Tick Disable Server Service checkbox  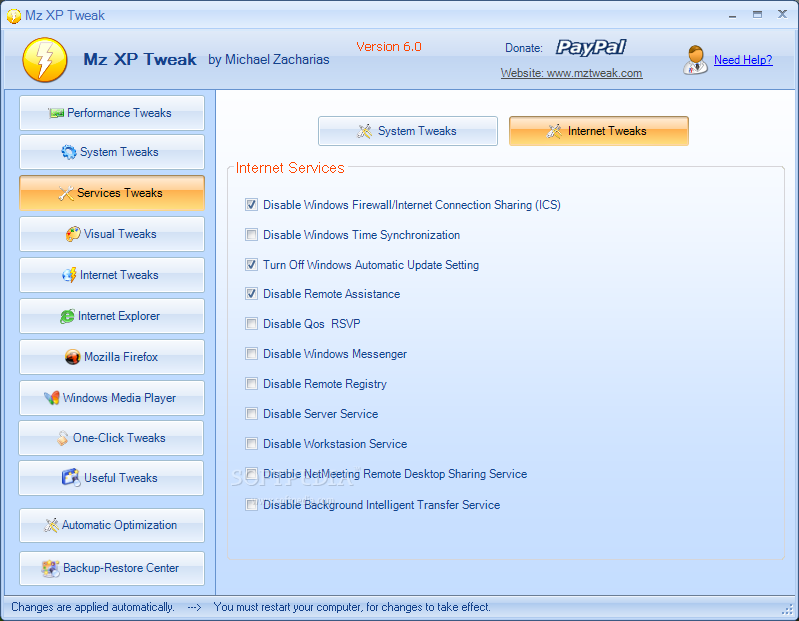click(x=251, y=414)
